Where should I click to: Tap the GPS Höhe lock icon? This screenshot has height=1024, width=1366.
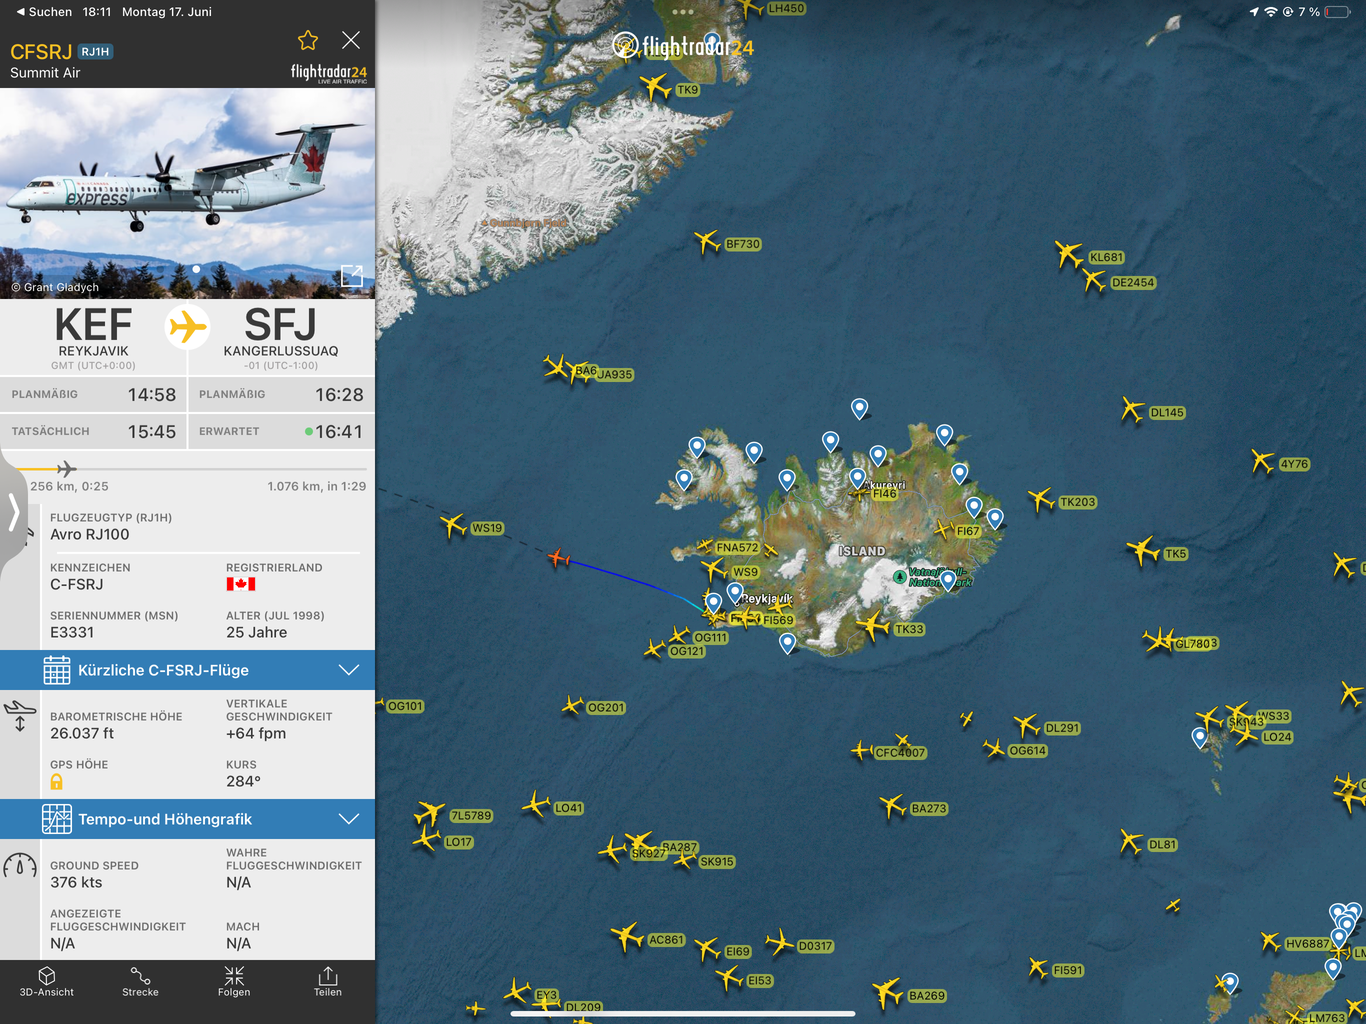point(57,782)
